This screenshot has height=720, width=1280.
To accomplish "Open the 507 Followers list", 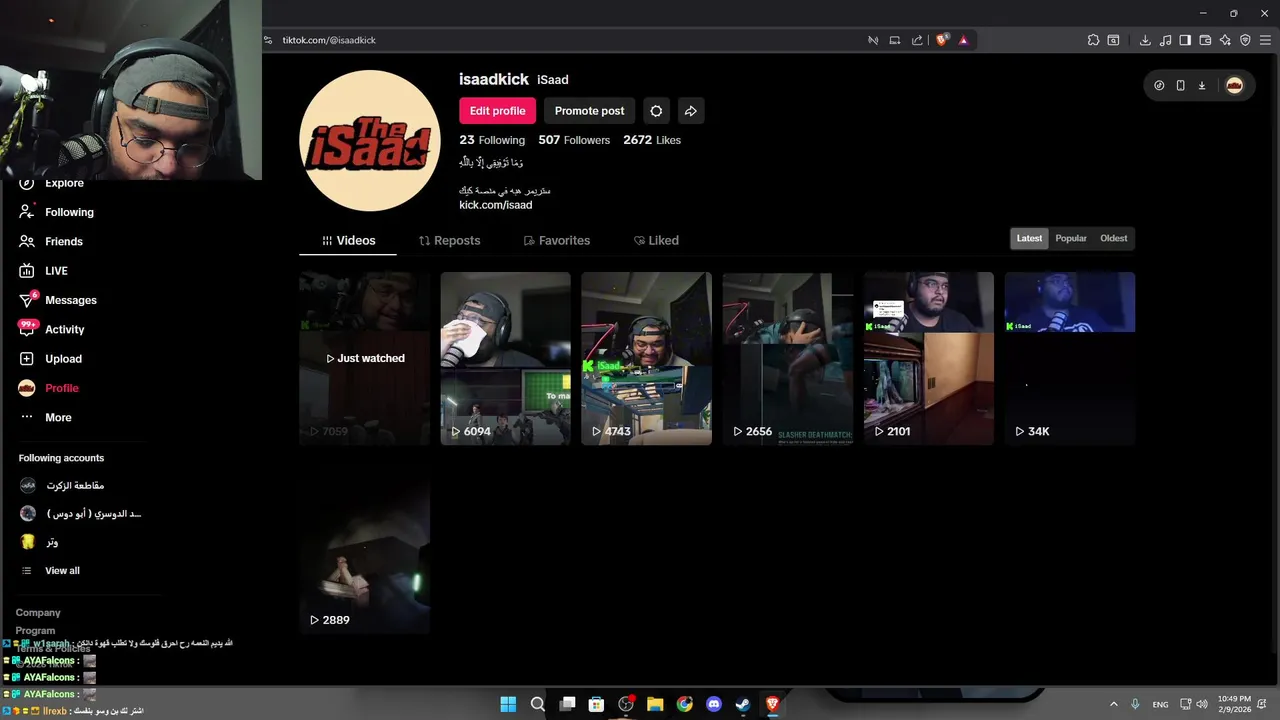I will pos(574,140).
